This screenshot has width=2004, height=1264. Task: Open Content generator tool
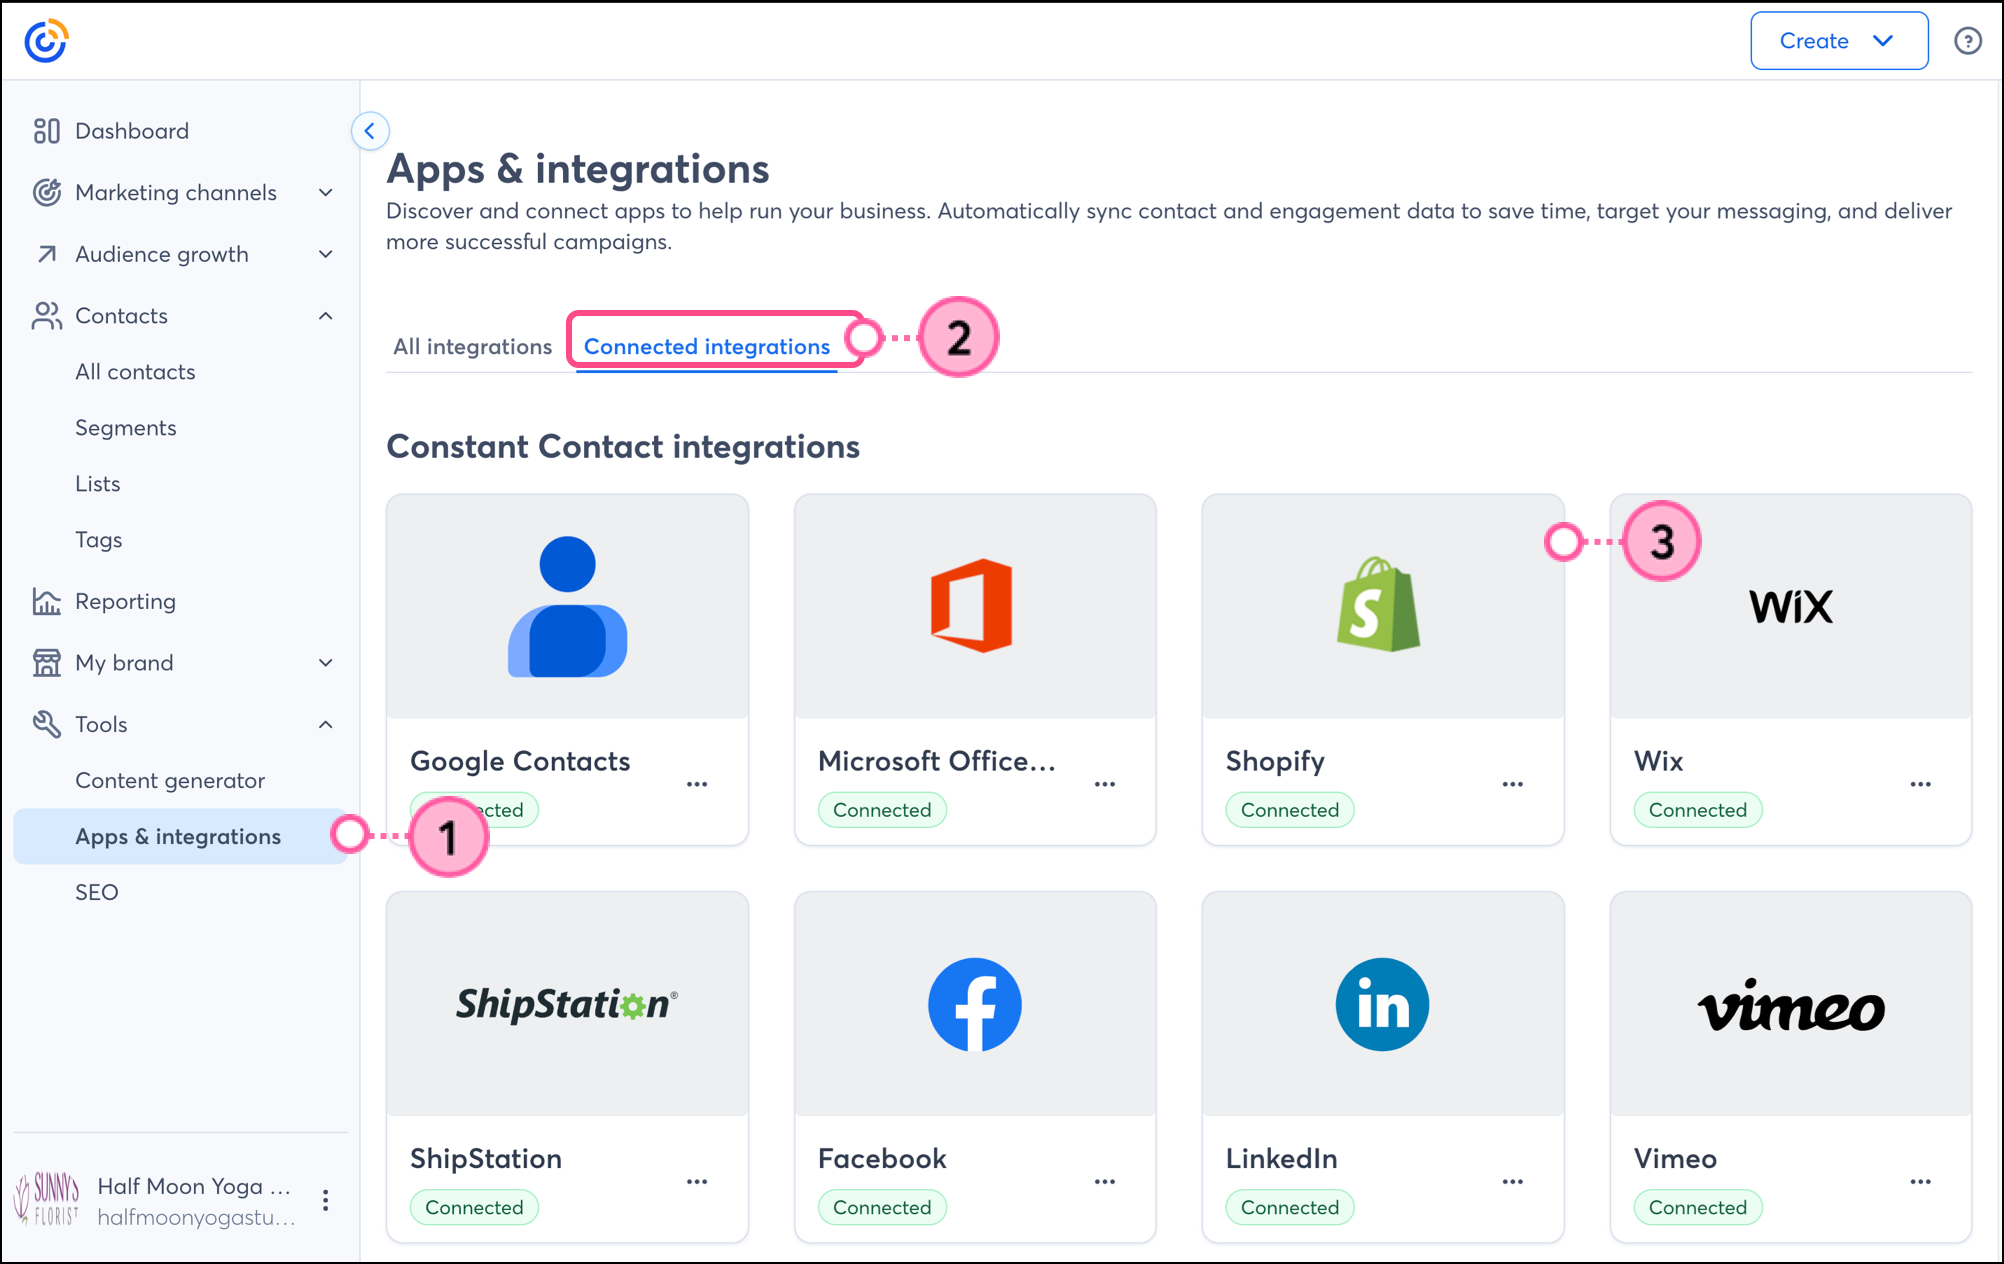170,780
